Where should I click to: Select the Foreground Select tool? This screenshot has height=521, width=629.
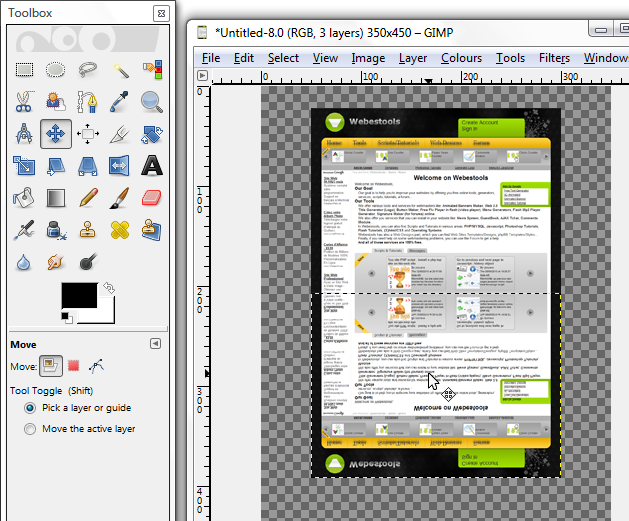coord(55,101)
